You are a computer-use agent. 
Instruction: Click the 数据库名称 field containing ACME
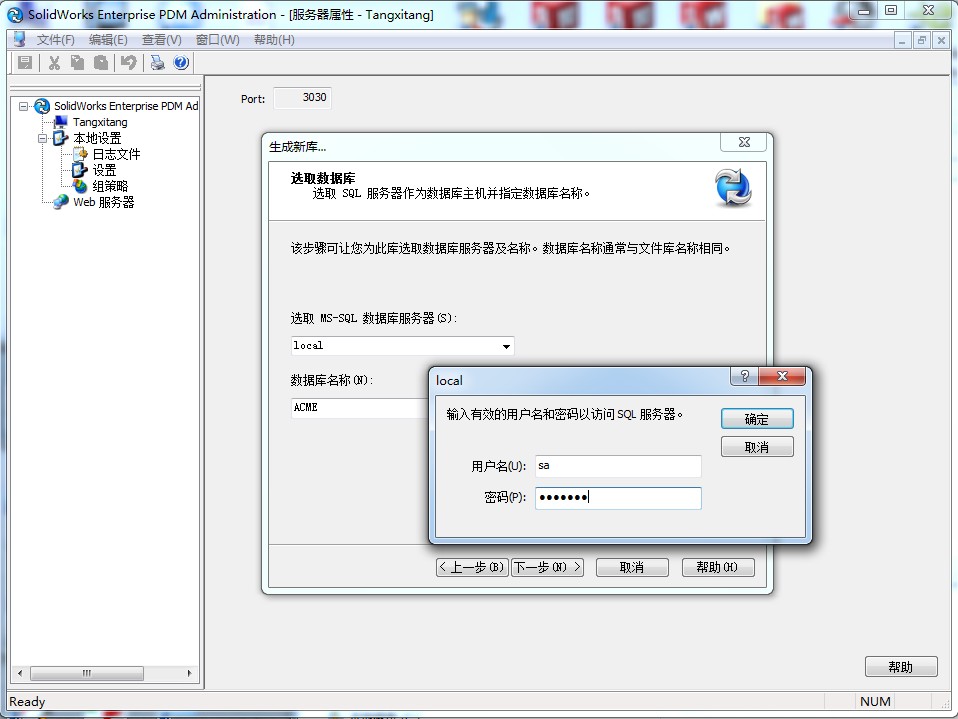click(x=359, y=407)
